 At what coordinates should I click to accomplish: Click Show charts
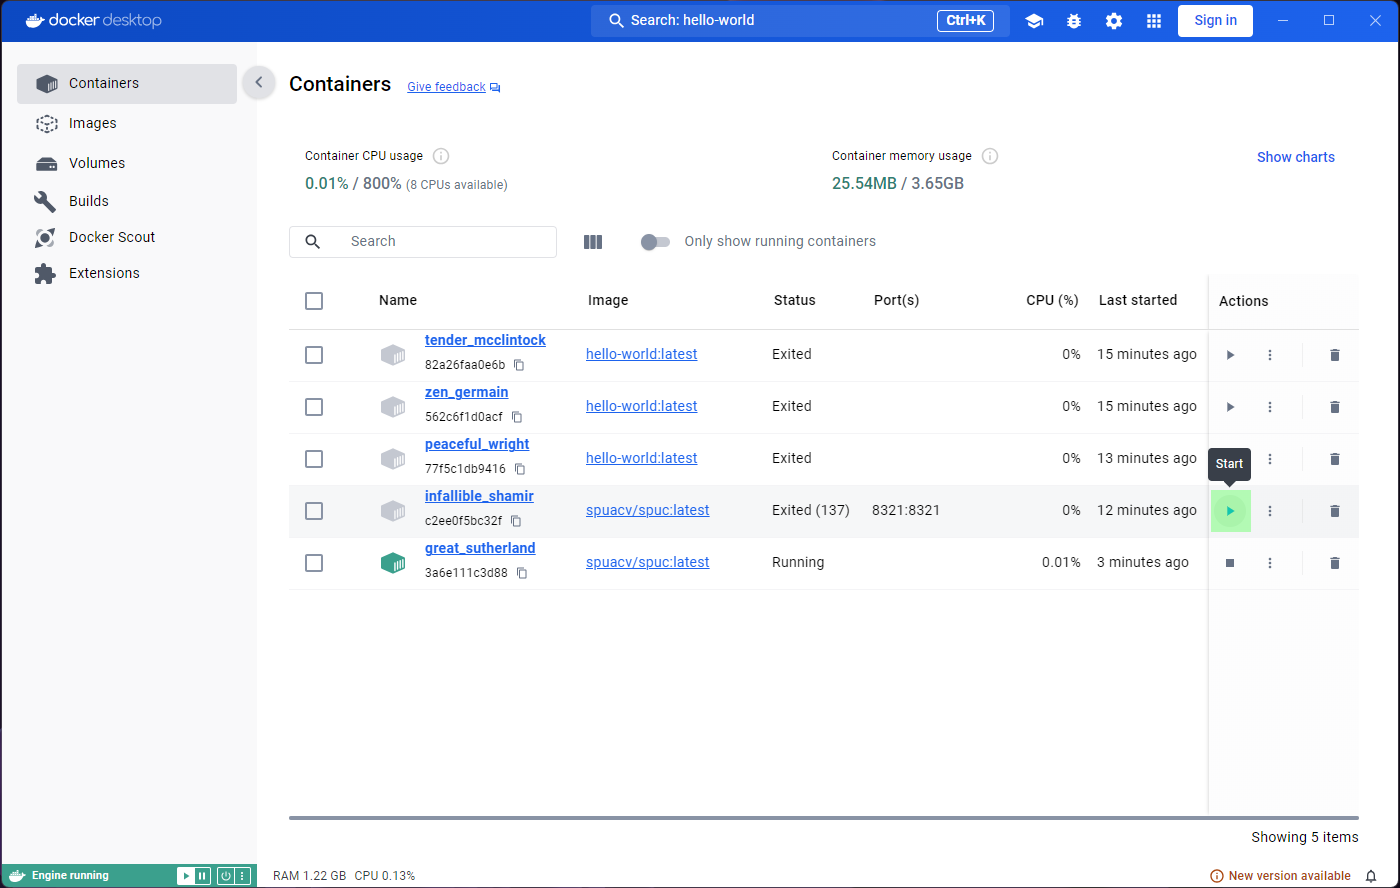pos(1296,157)
